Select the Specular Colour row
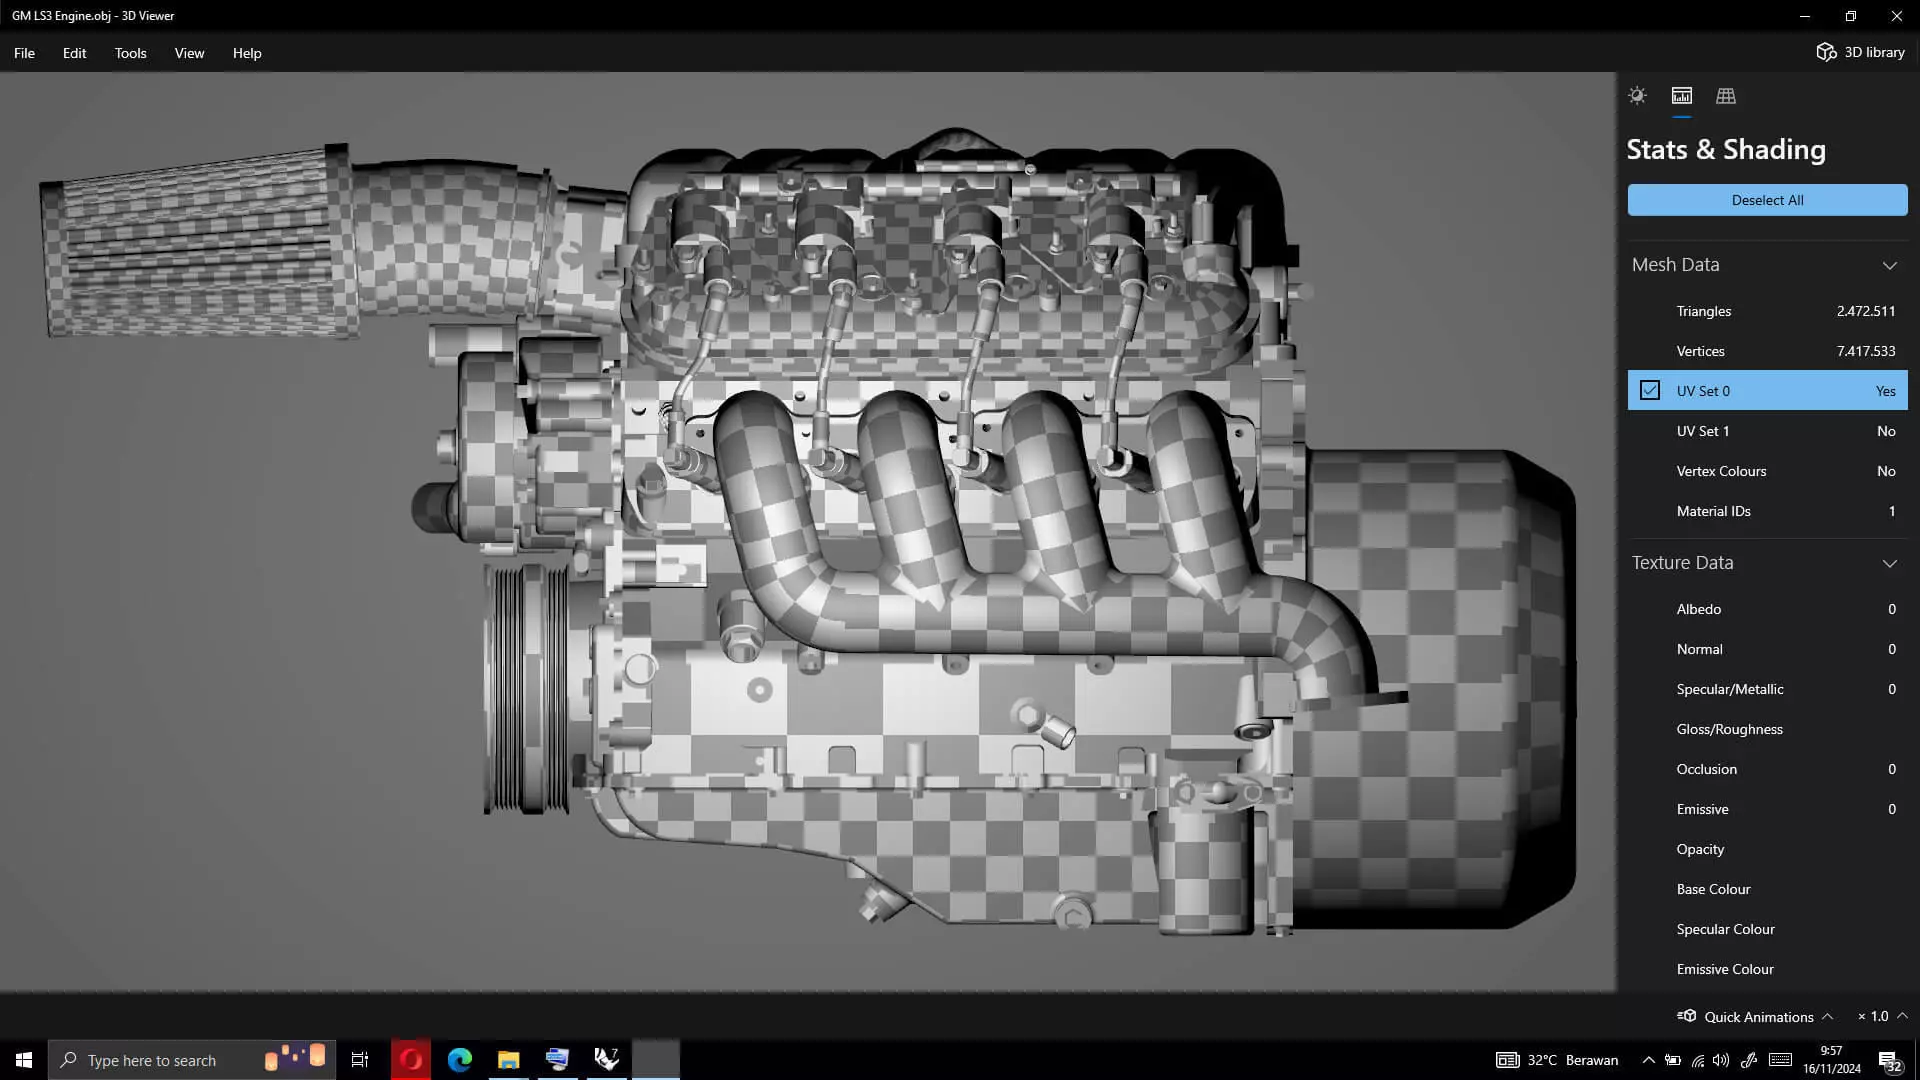 (1767, 929)
